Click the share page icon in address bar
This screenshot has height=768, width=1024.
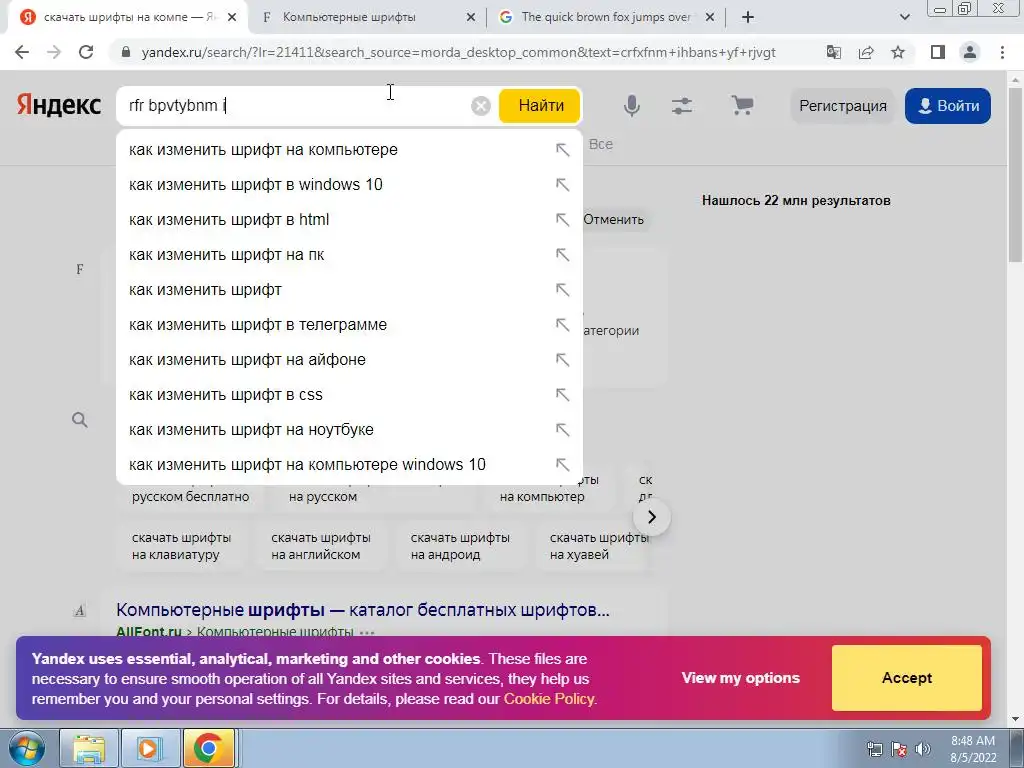(866, 52)
